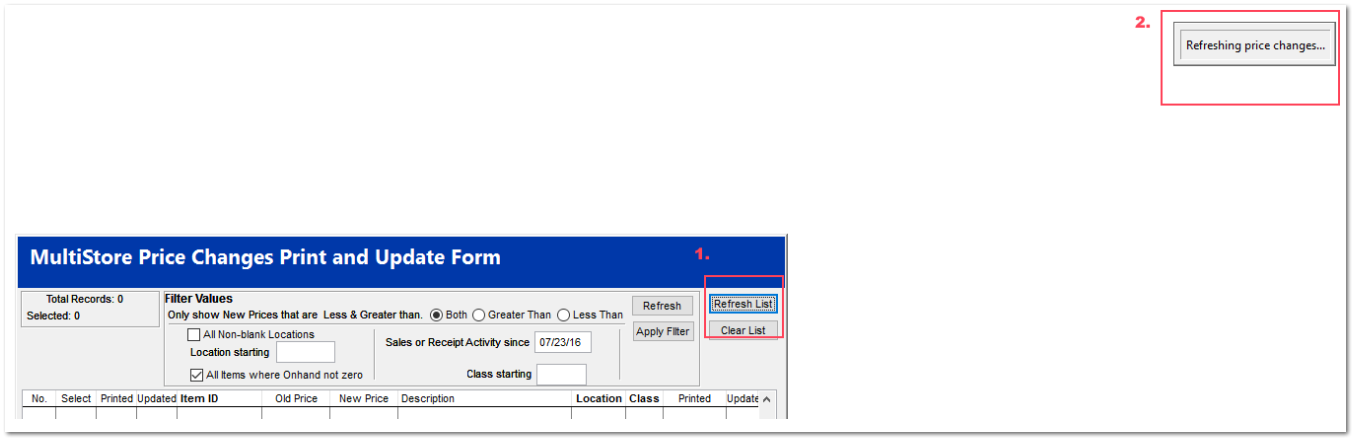Click the New Price column header
The width and height of the screenshot is (1355, 441).
click(x=363, y=398)
